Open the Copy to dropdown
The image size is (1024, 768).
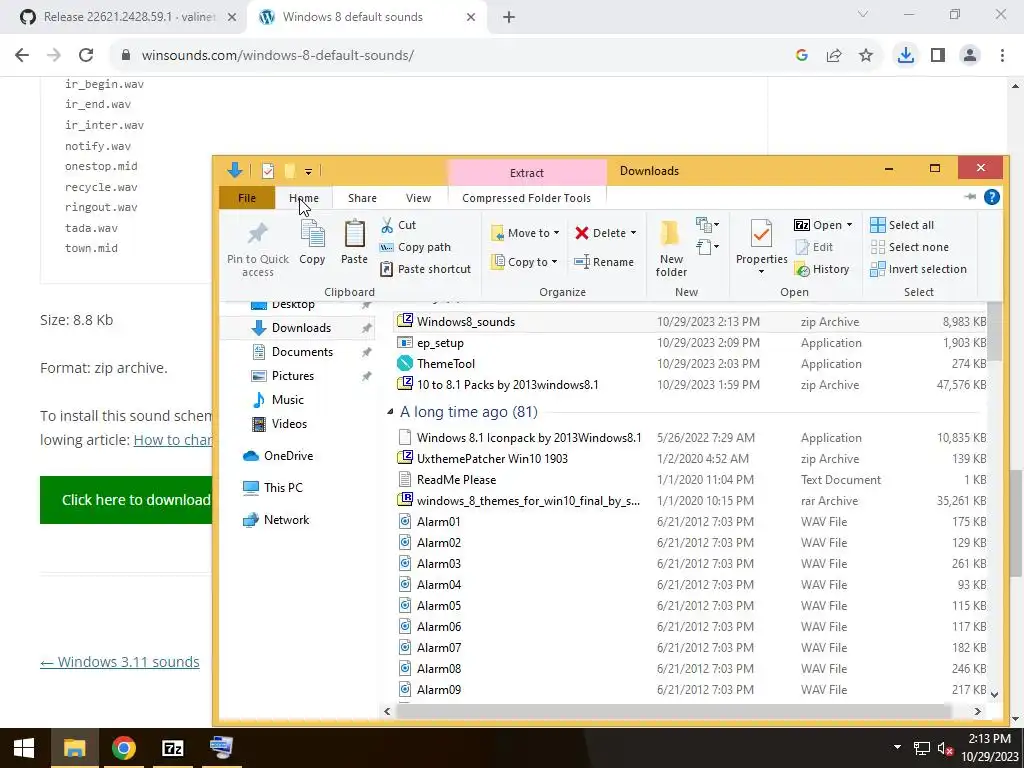pyautogui.click(x=524, y=262)
